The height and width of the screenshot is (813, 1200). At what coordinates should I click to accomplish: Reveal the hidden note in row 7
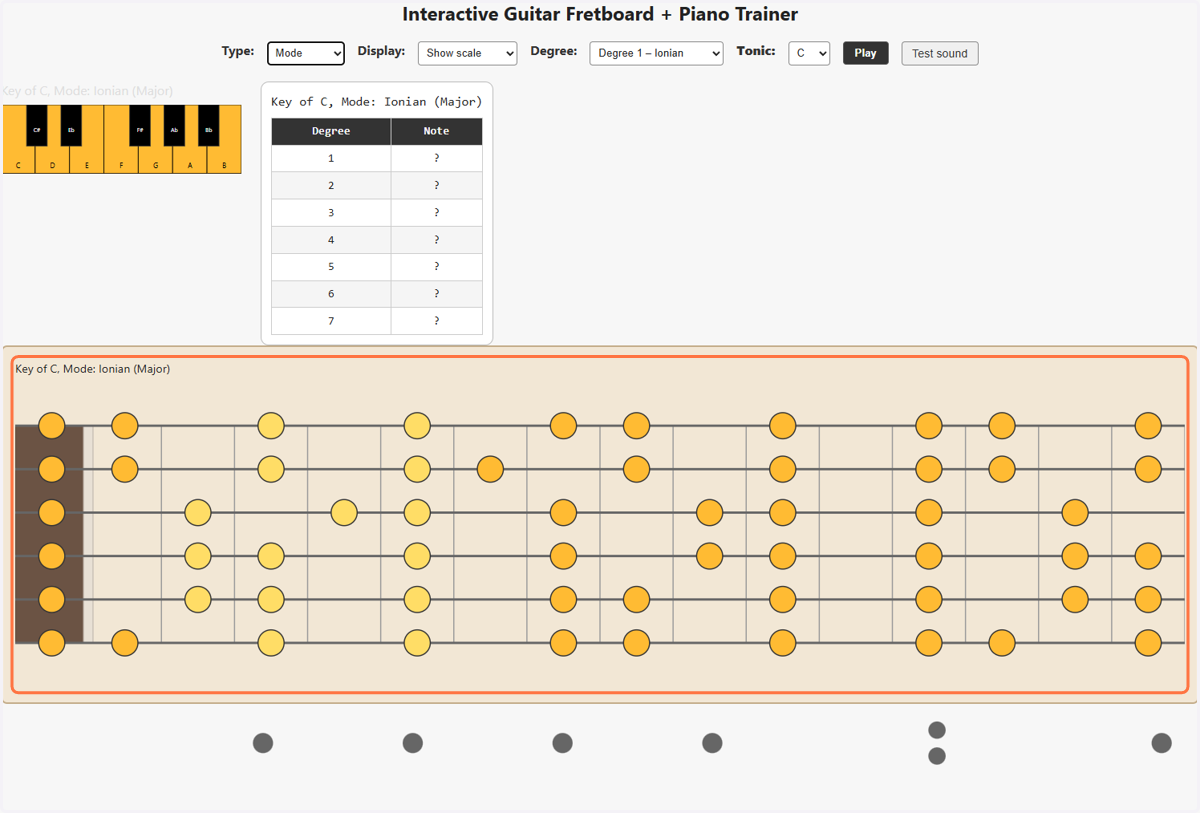pyautogui.click(x=437, y=321)
